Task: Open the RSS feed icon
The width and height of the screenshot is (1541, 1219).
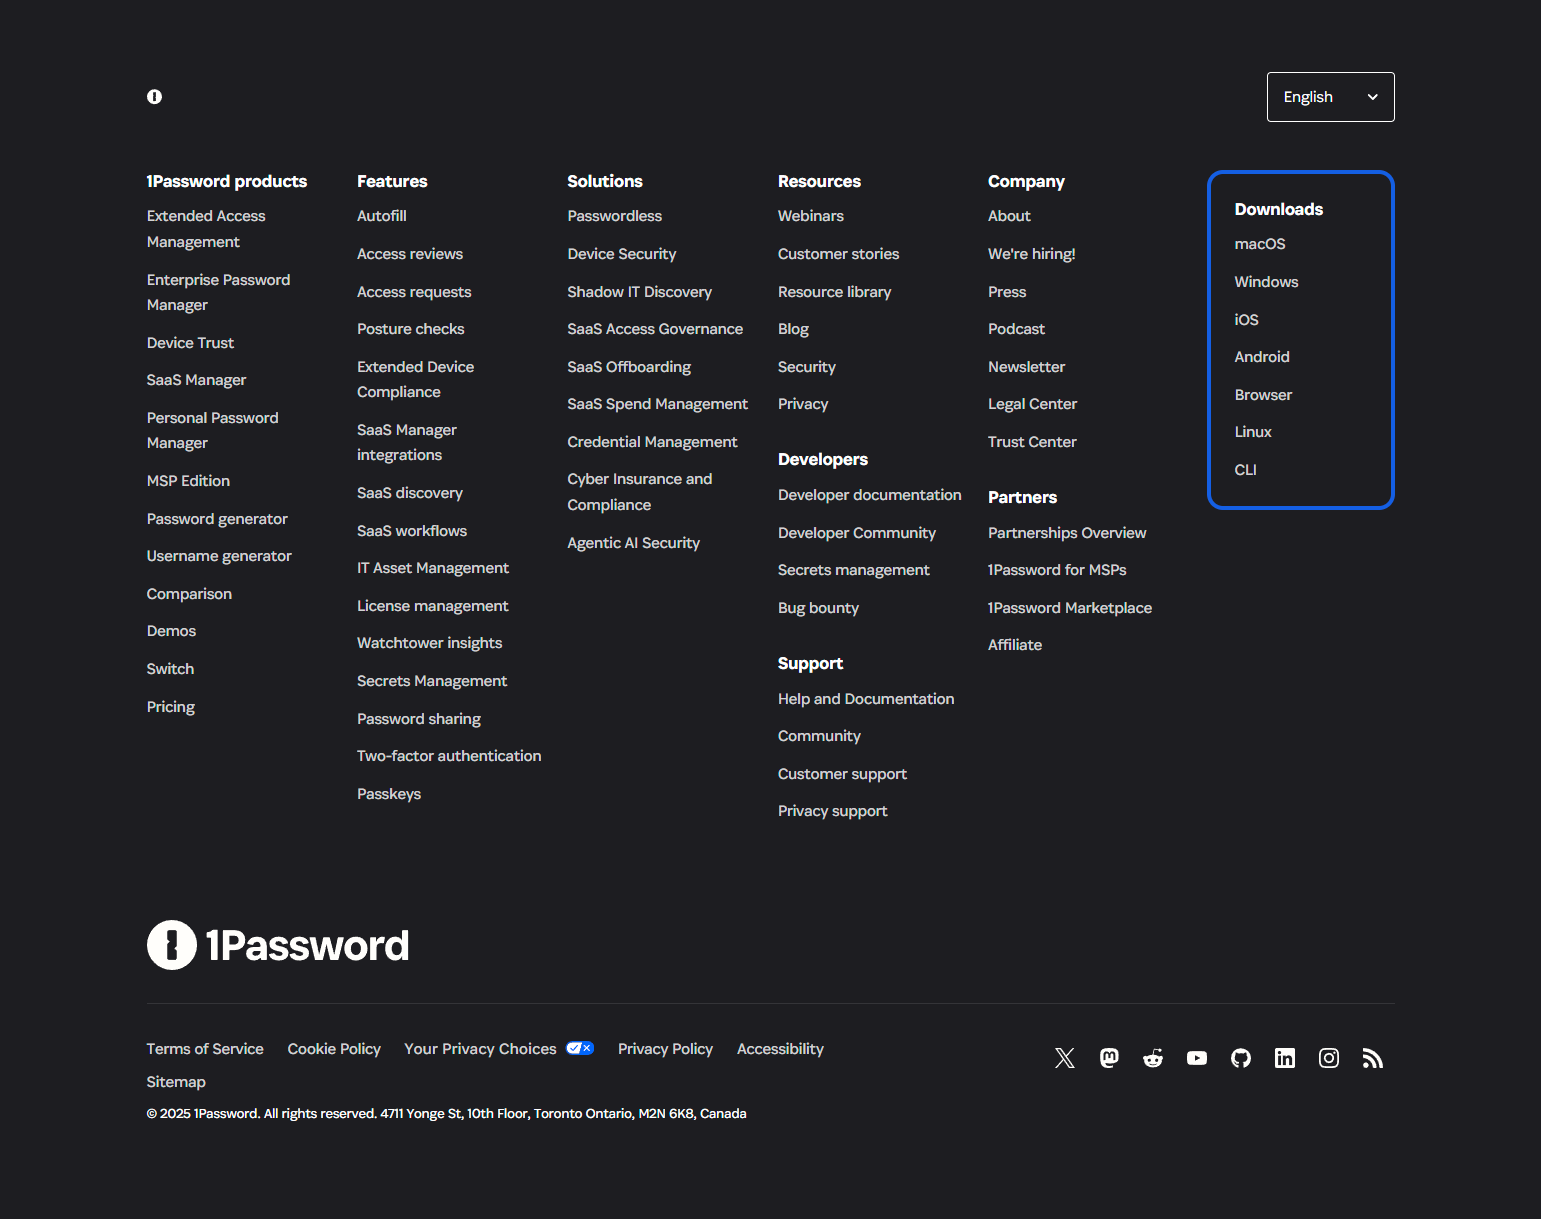Action: 1372,1058
